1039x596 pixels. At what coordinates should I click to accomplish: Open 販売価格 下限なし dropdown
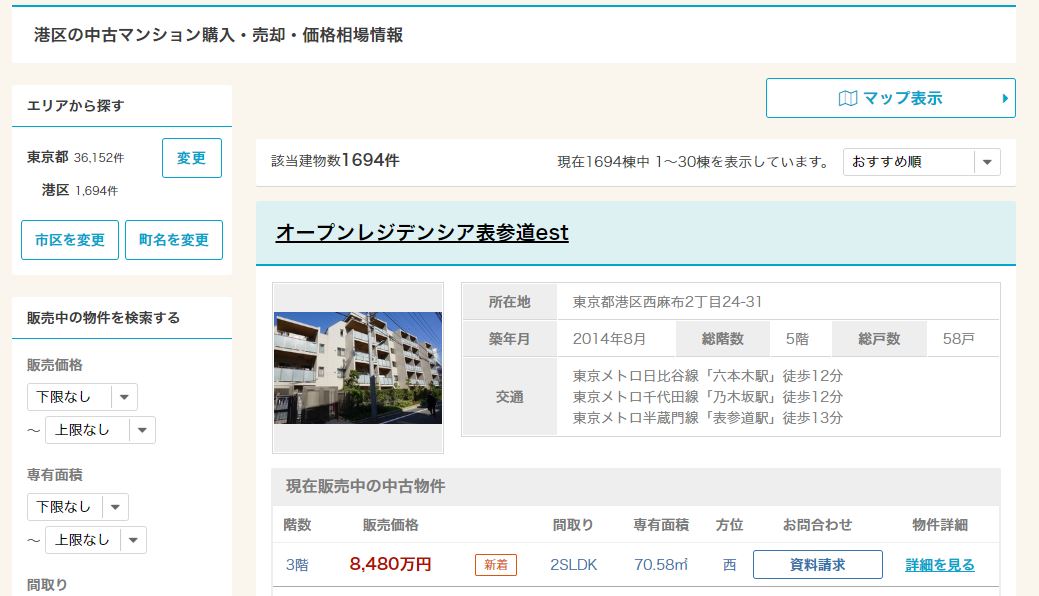[82, 397]
